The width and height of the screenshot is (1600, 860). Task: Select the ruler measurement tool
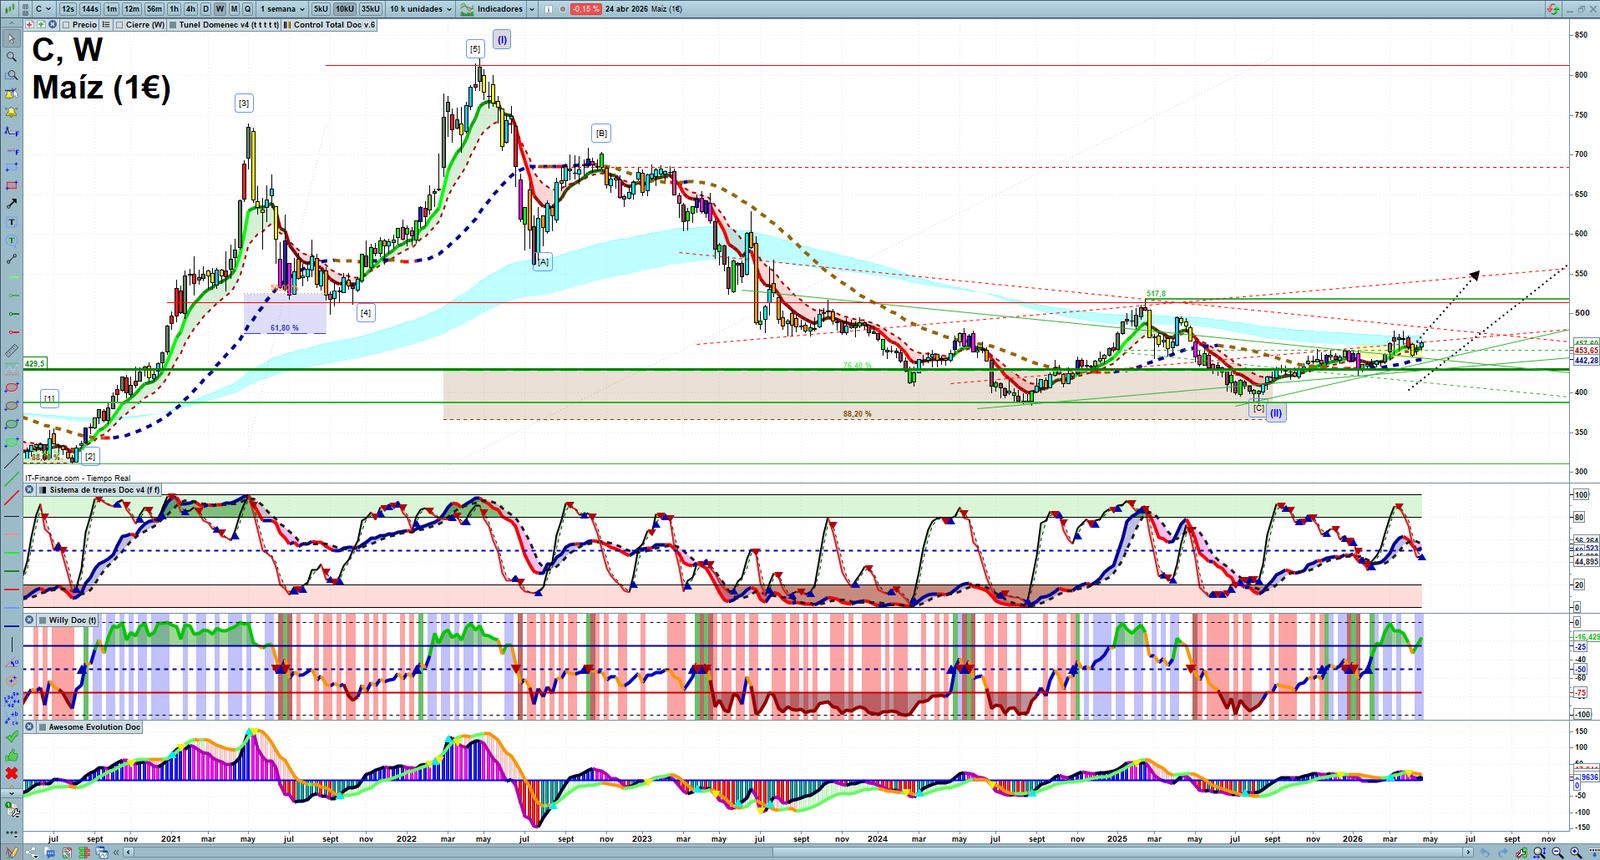click(x=11, y=351)
